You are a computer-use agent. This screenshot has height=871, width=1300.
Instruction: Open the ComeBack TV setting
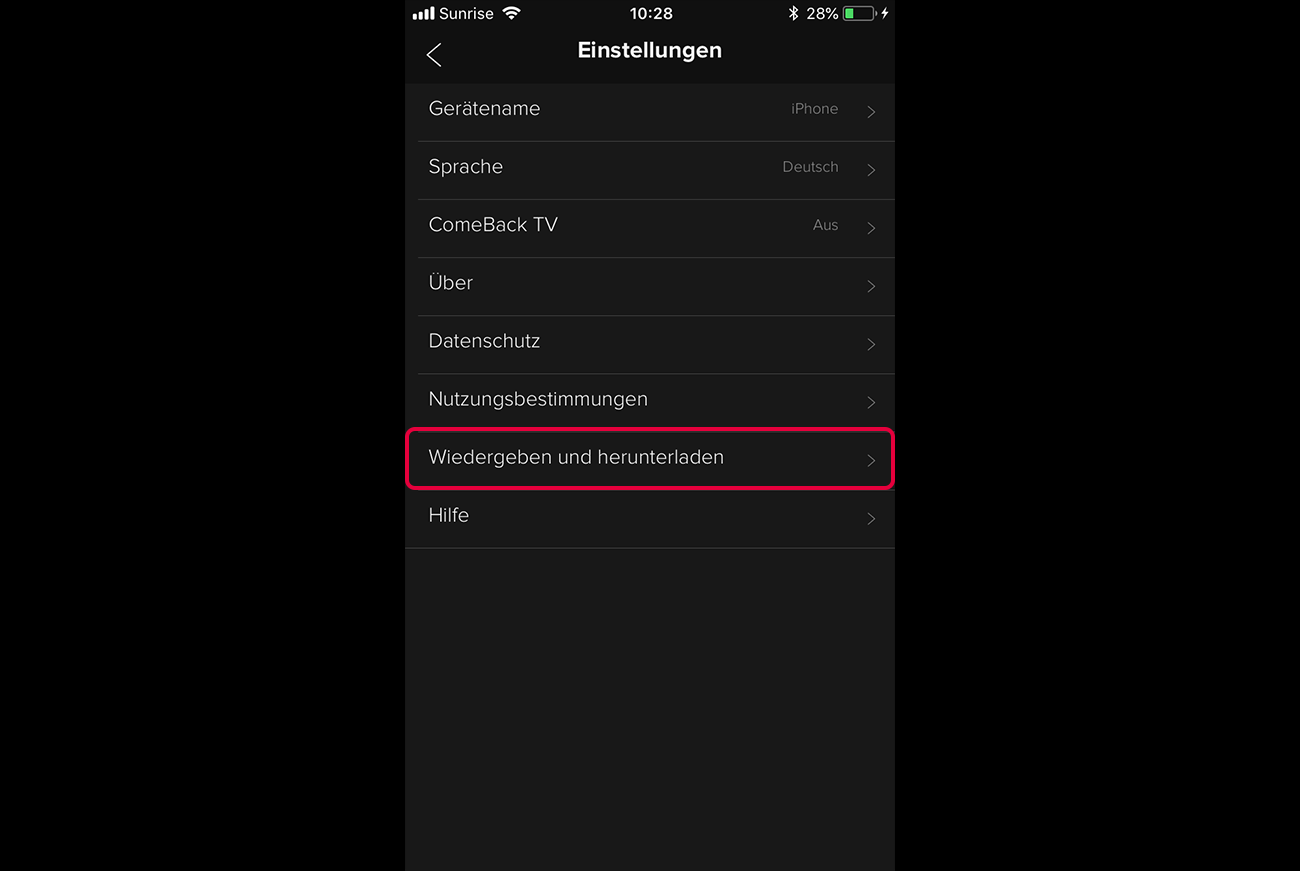[650, 228]
